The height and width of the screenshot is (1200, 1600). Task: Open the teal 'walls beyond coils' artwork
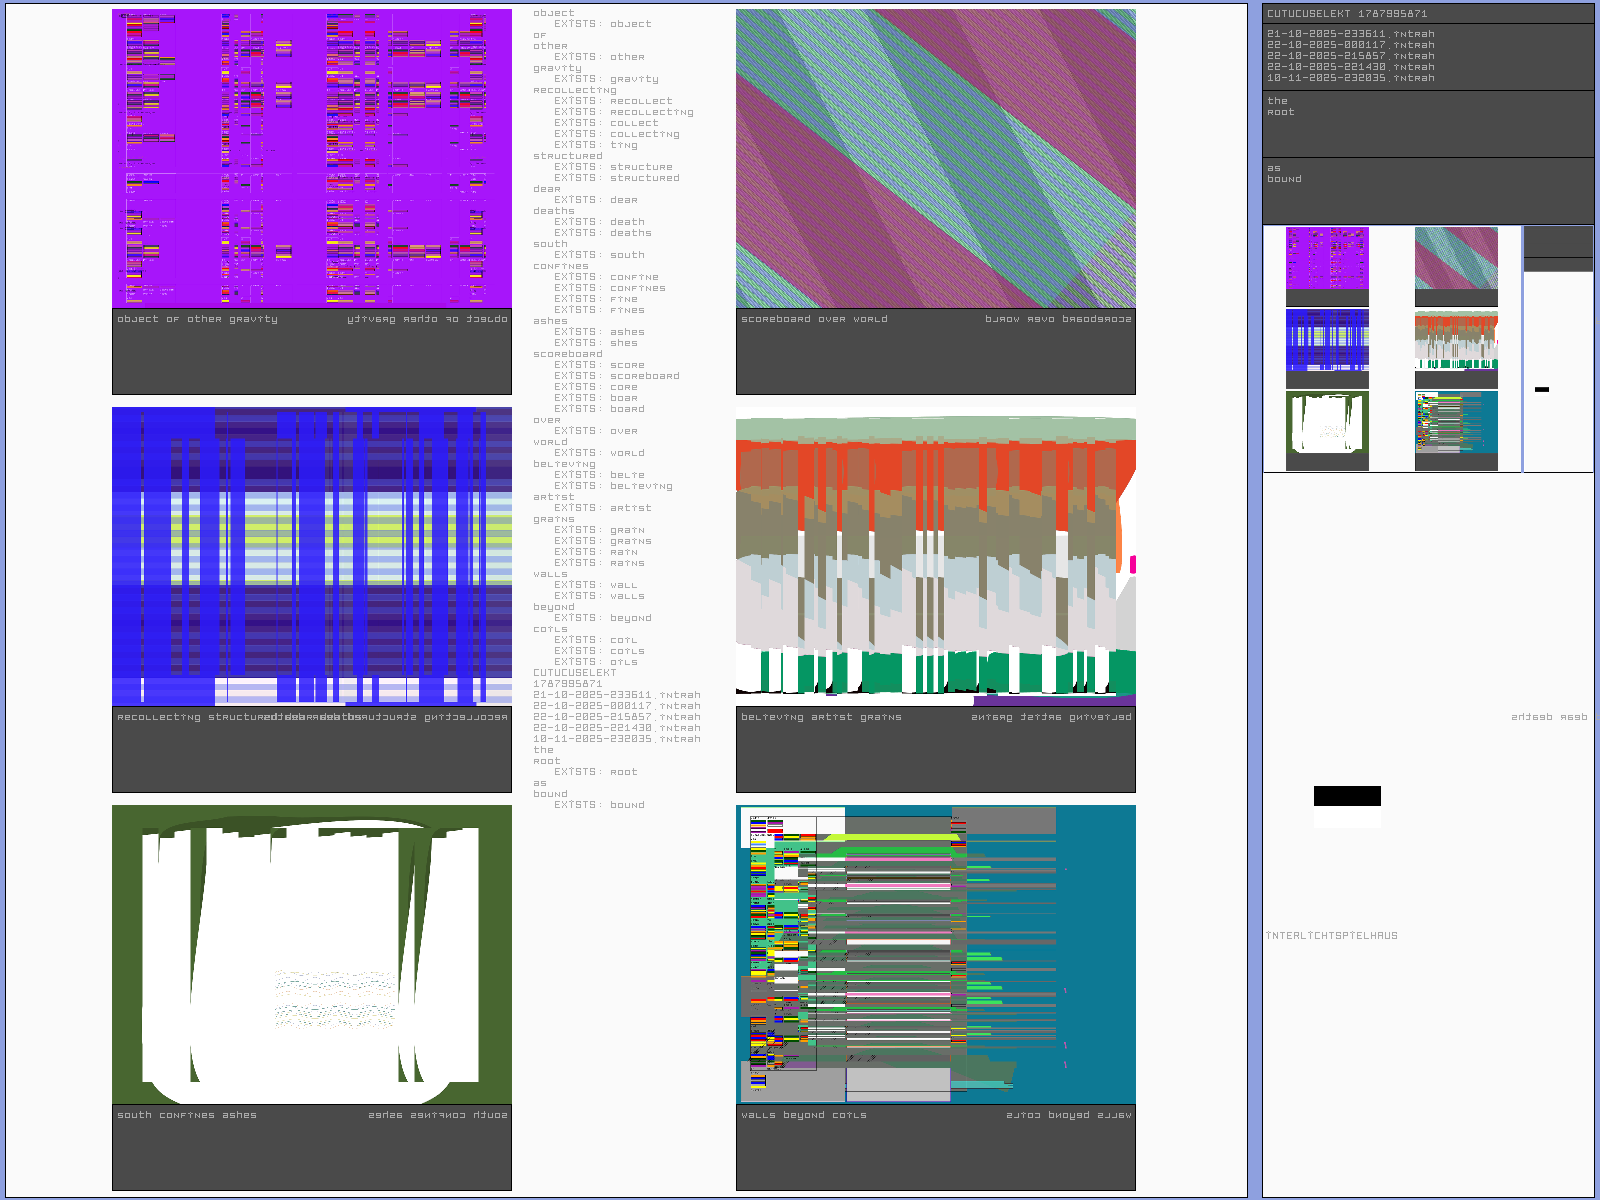[x=935, y=953]
